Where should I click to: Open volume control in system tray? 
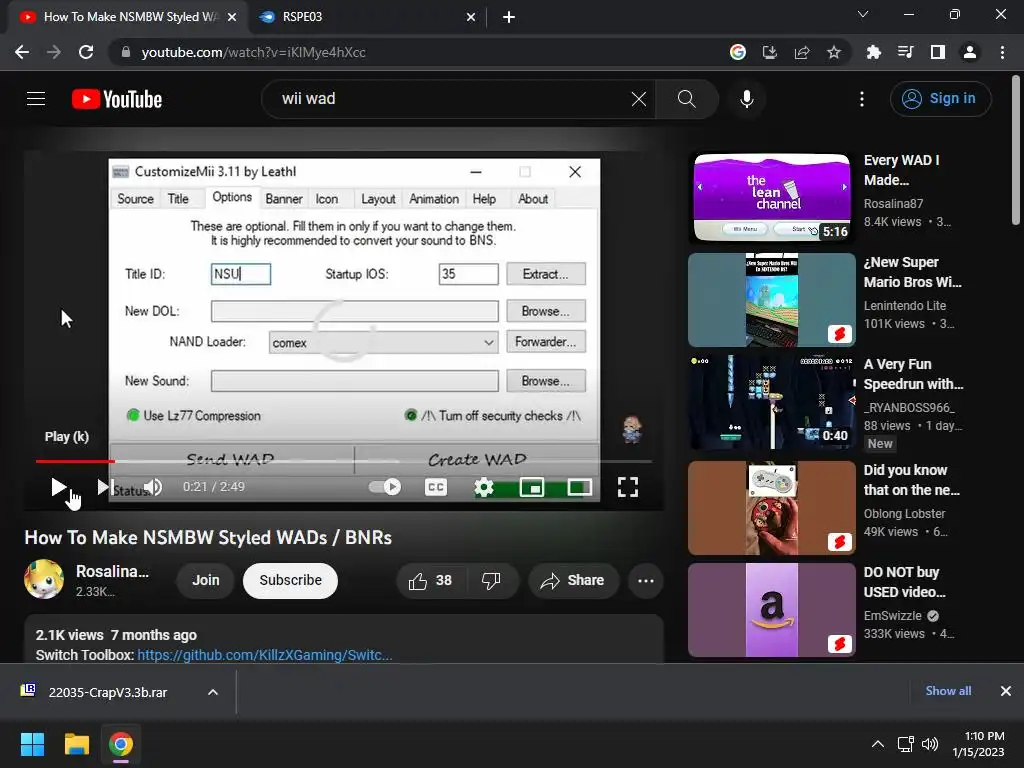(930, 744)
